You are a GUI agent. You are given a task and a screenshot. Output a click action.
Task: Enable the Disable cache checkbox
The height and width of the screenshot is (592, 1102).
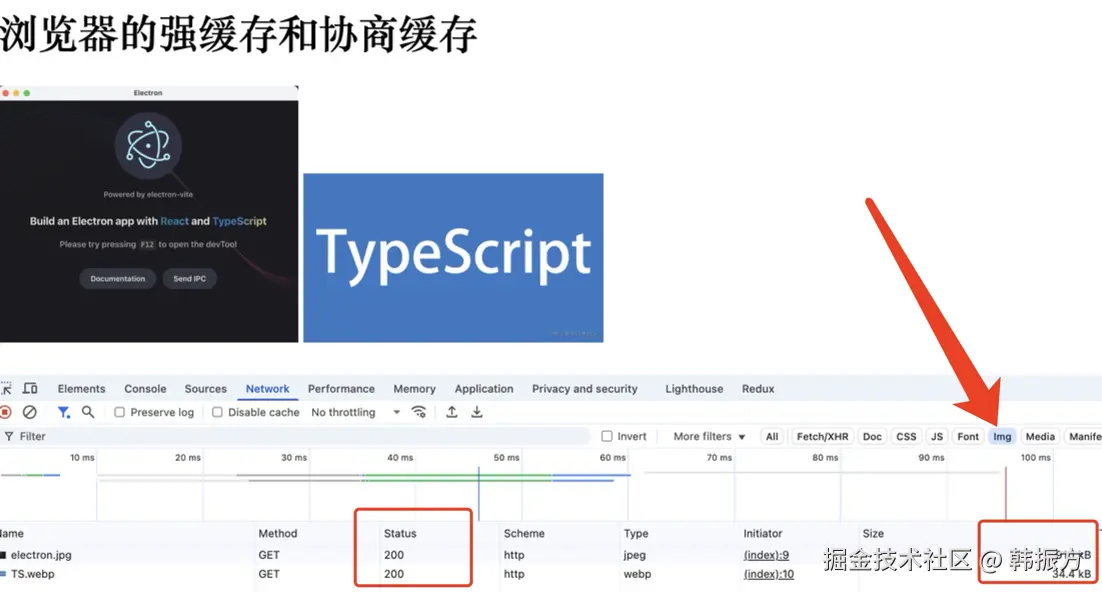point(217,412)
